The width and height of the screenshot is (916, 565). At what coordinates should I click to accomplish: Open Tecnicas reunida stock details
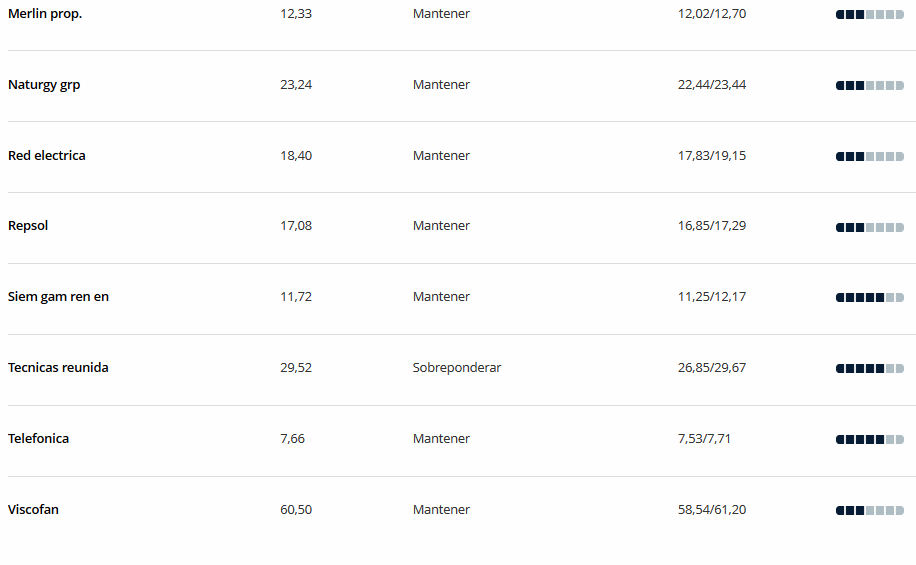(x=58, y=368)
